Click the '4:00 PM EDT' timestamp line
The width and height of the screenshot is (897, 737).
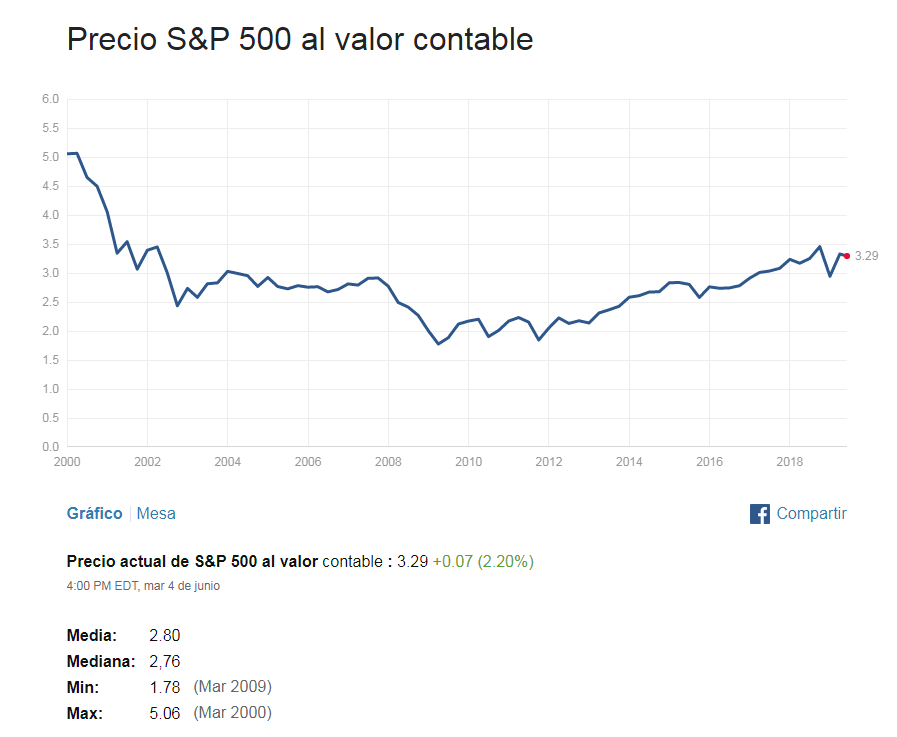[142, 586]
